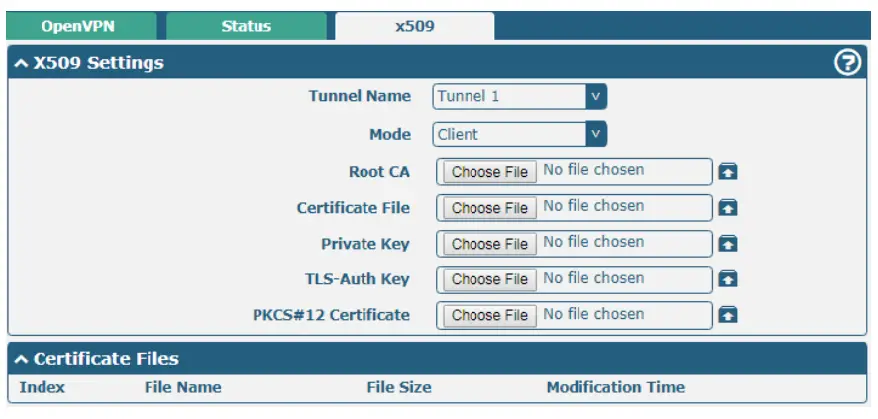Switch to the OpenVPN tab

(x=82, y=26)
